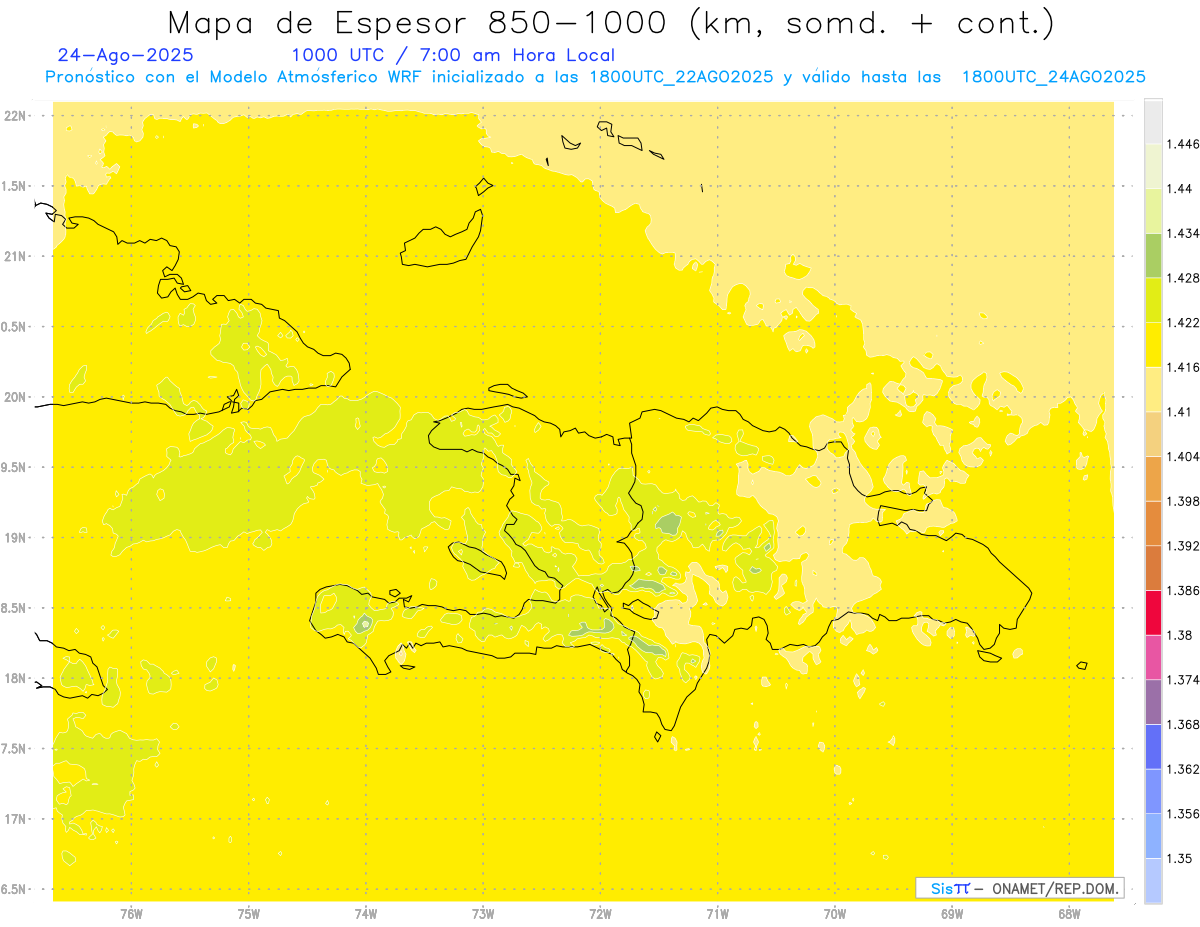Click the longitude axis label "69W"
1200x927 pixels.
(952, 914)
